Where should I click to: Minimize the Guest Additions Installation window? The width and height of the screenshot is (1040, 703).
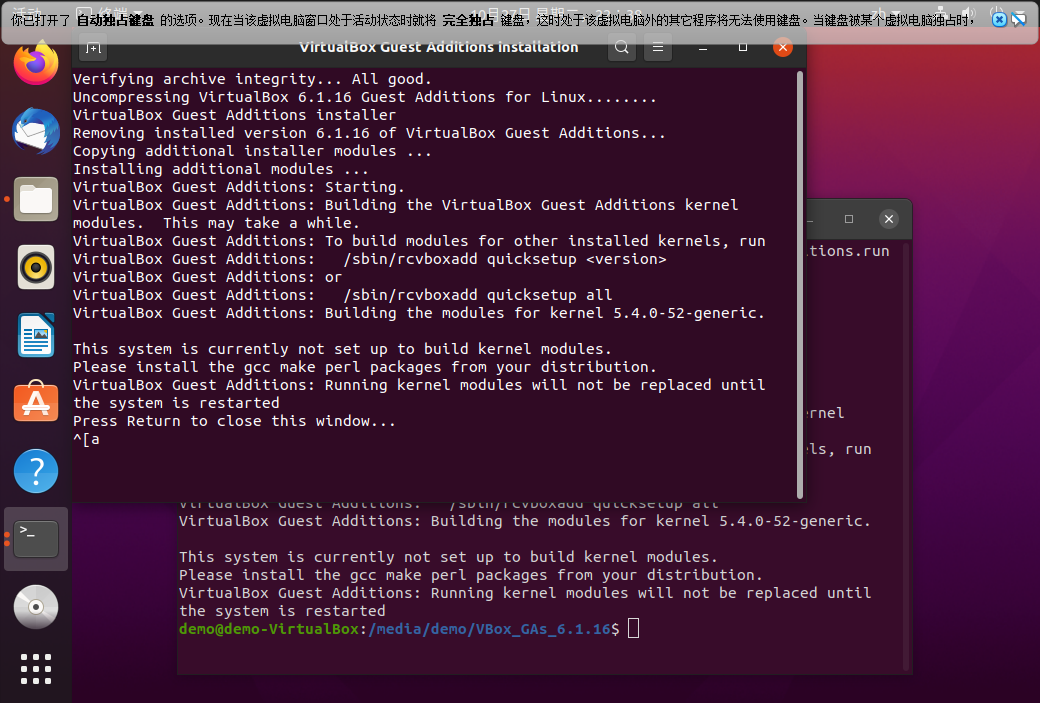[703, 47]
